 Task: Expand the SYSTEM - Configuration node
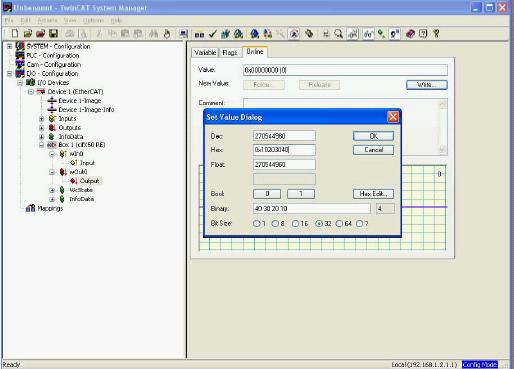tap(10, 46)
